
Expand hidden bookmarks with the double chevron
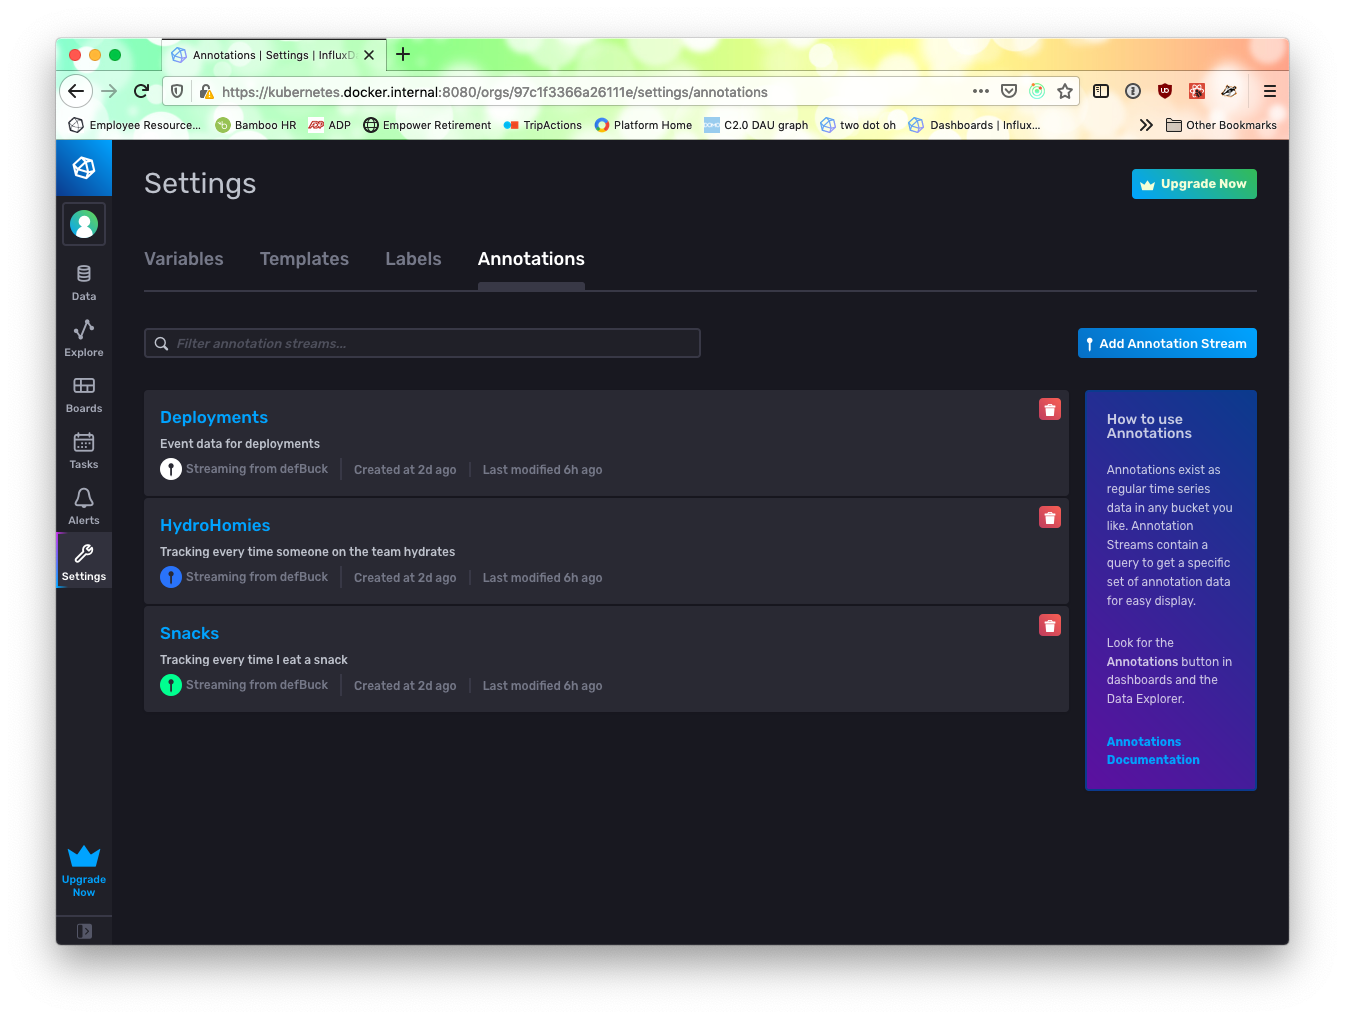click(1145, 125)
